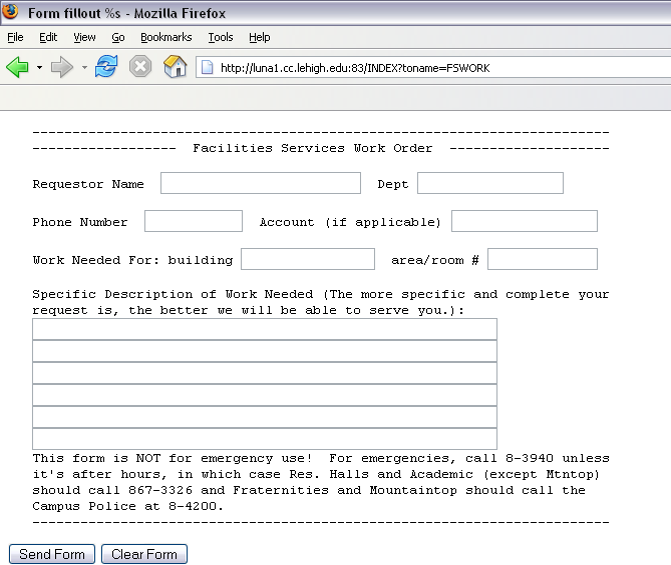
Task: Open the Go menu
Action: point(118,38)
